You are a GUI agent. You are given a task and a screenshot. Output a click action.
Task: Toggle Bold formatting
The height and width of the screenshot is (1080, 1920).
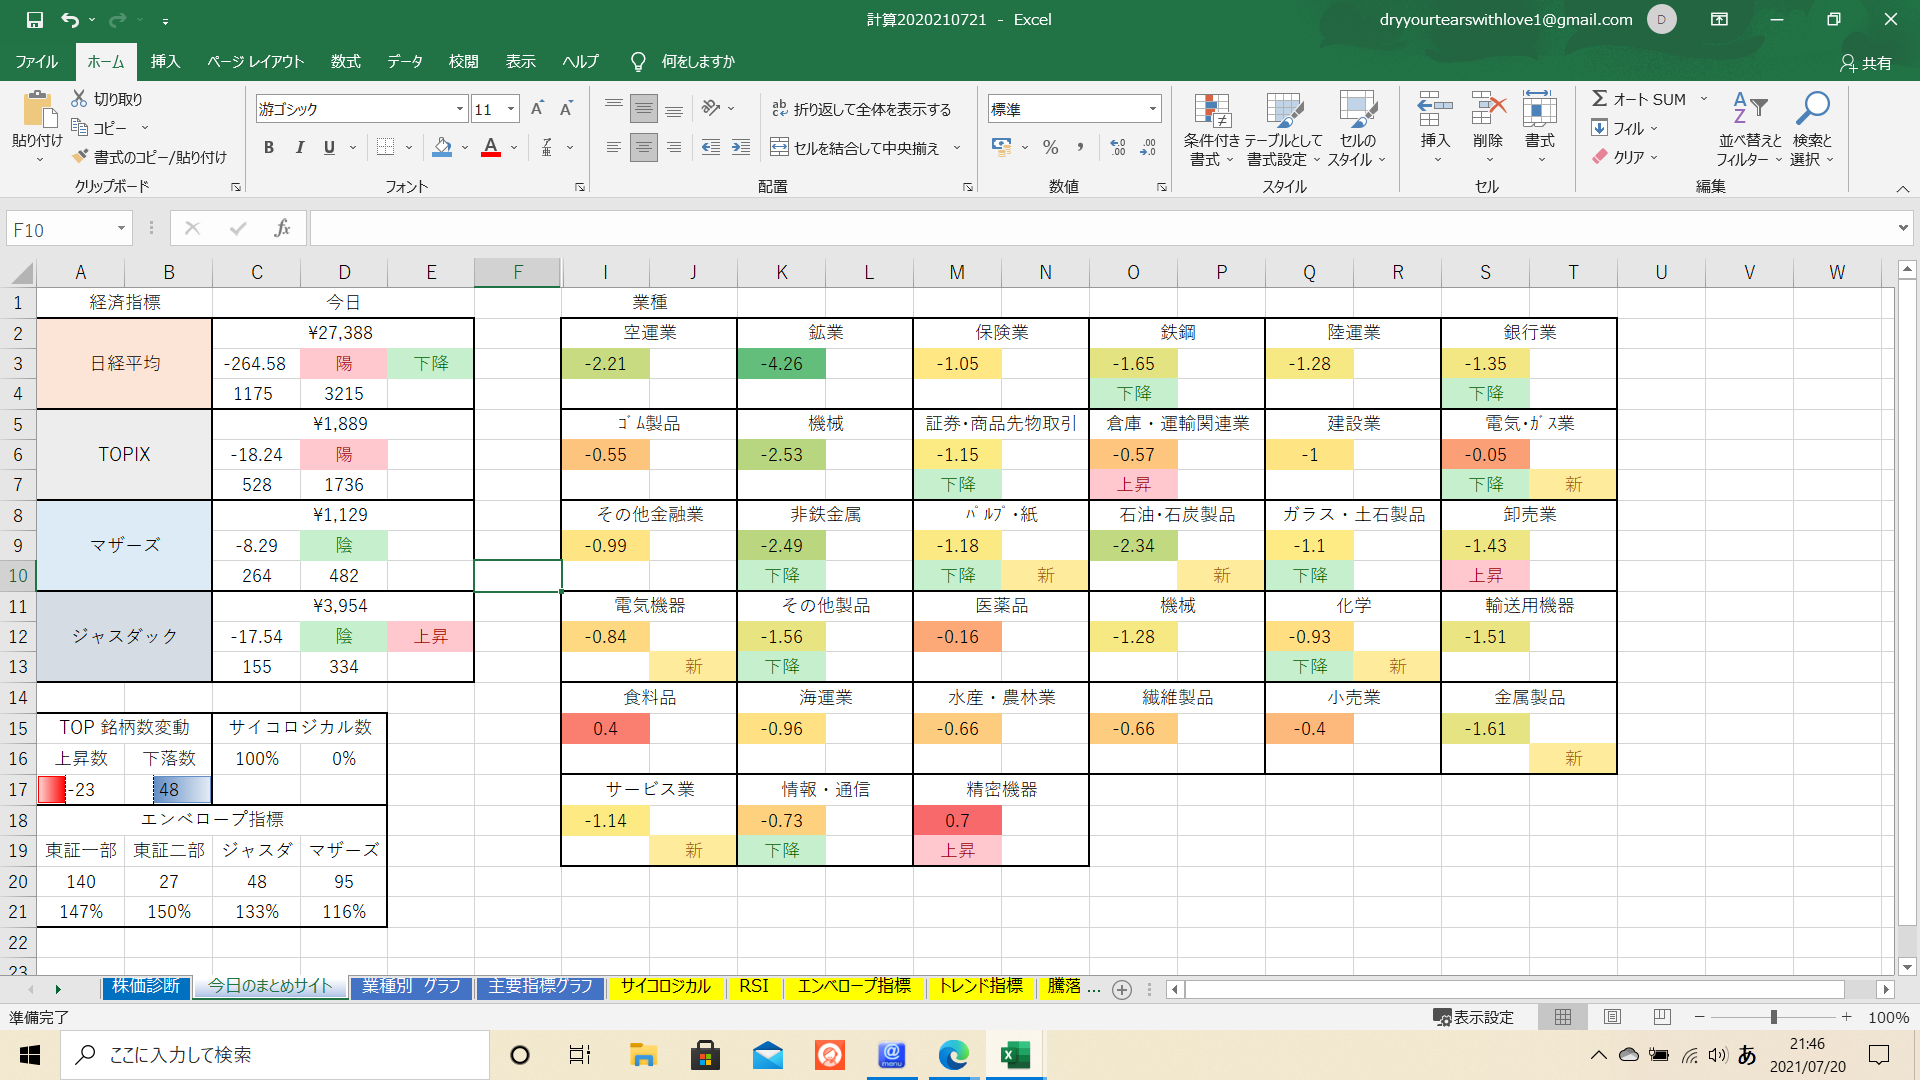pyautogui.click(x=268, y=147)
